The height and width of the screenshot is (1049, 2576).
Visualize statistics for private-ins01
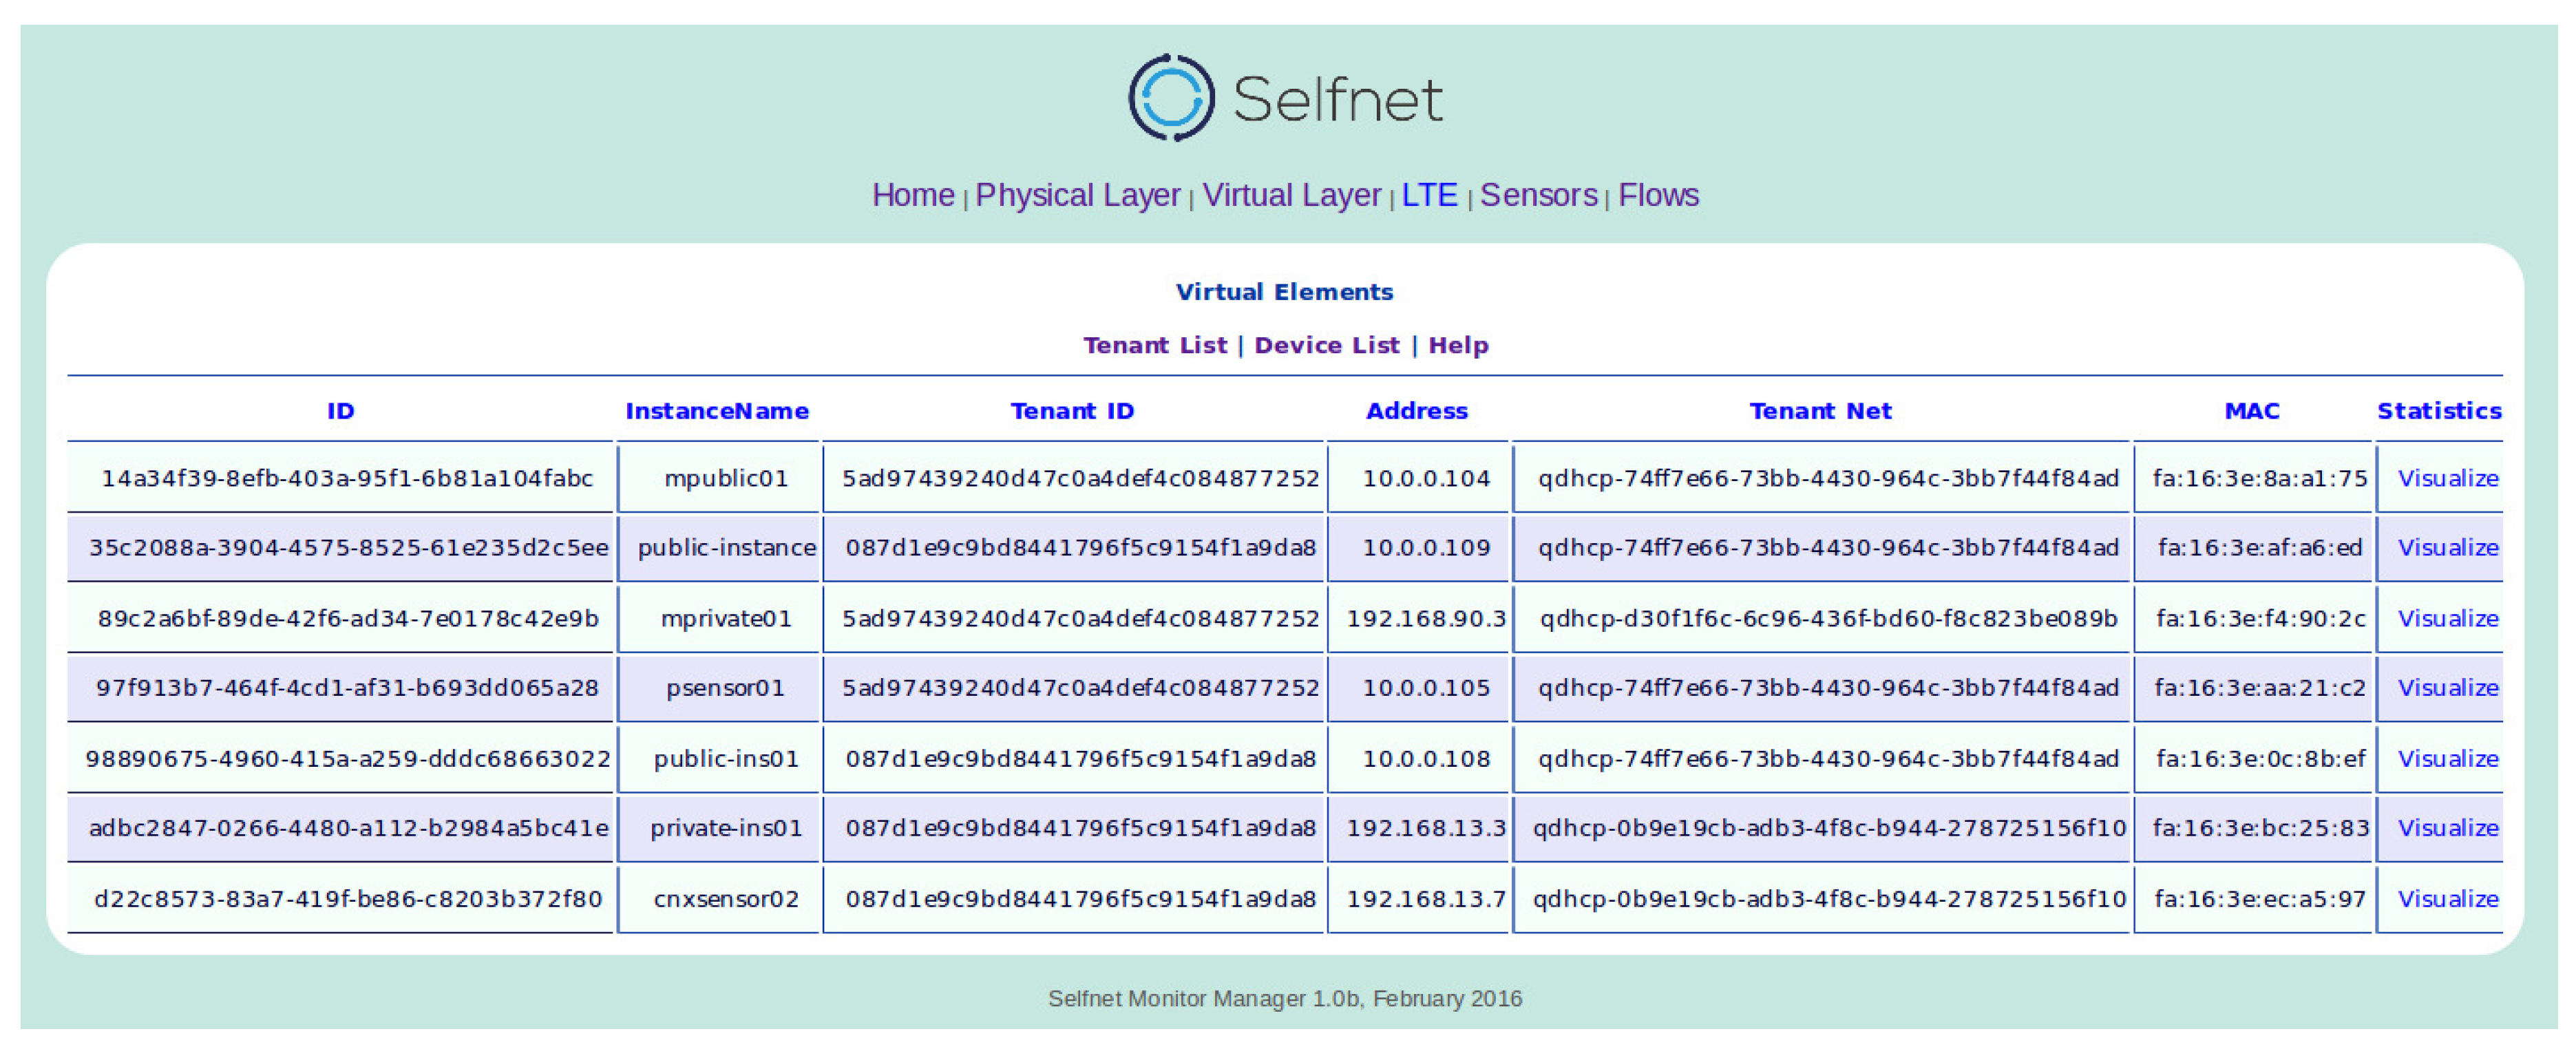(x=2448, y=827)
